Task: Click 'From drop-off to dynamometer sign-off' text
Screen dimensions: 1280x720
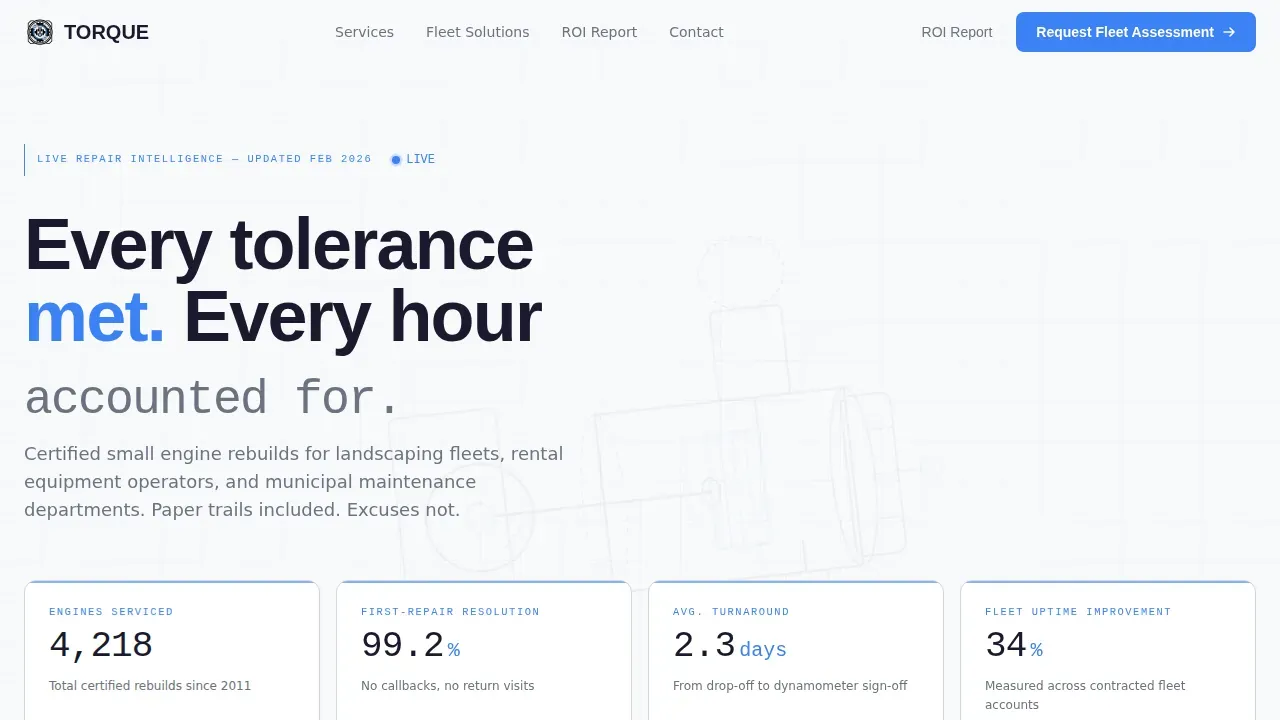Action: 790,686
